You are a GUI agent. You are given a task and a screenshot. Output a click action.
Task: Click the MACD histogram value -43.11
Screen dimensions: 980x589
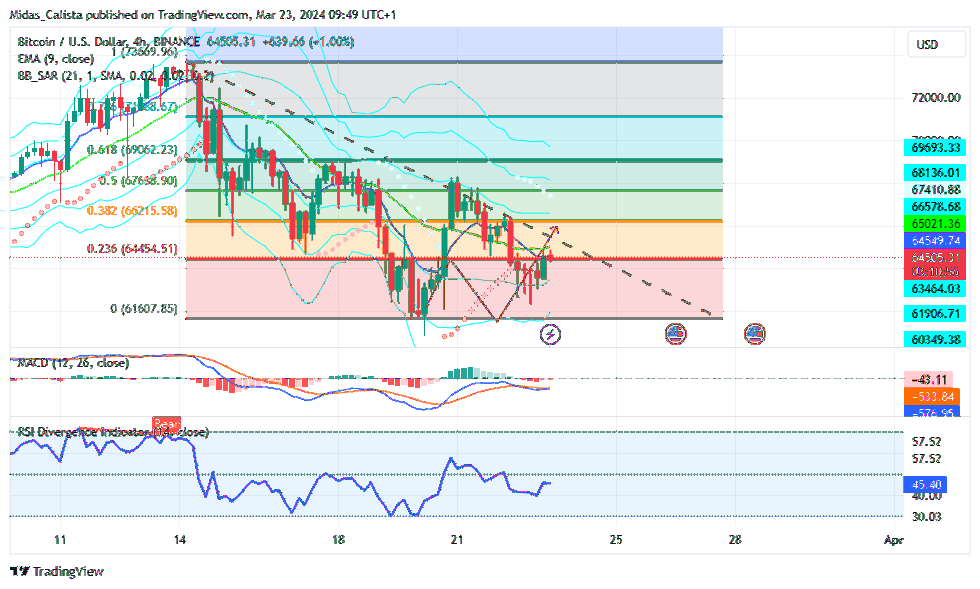pos(929,380)
